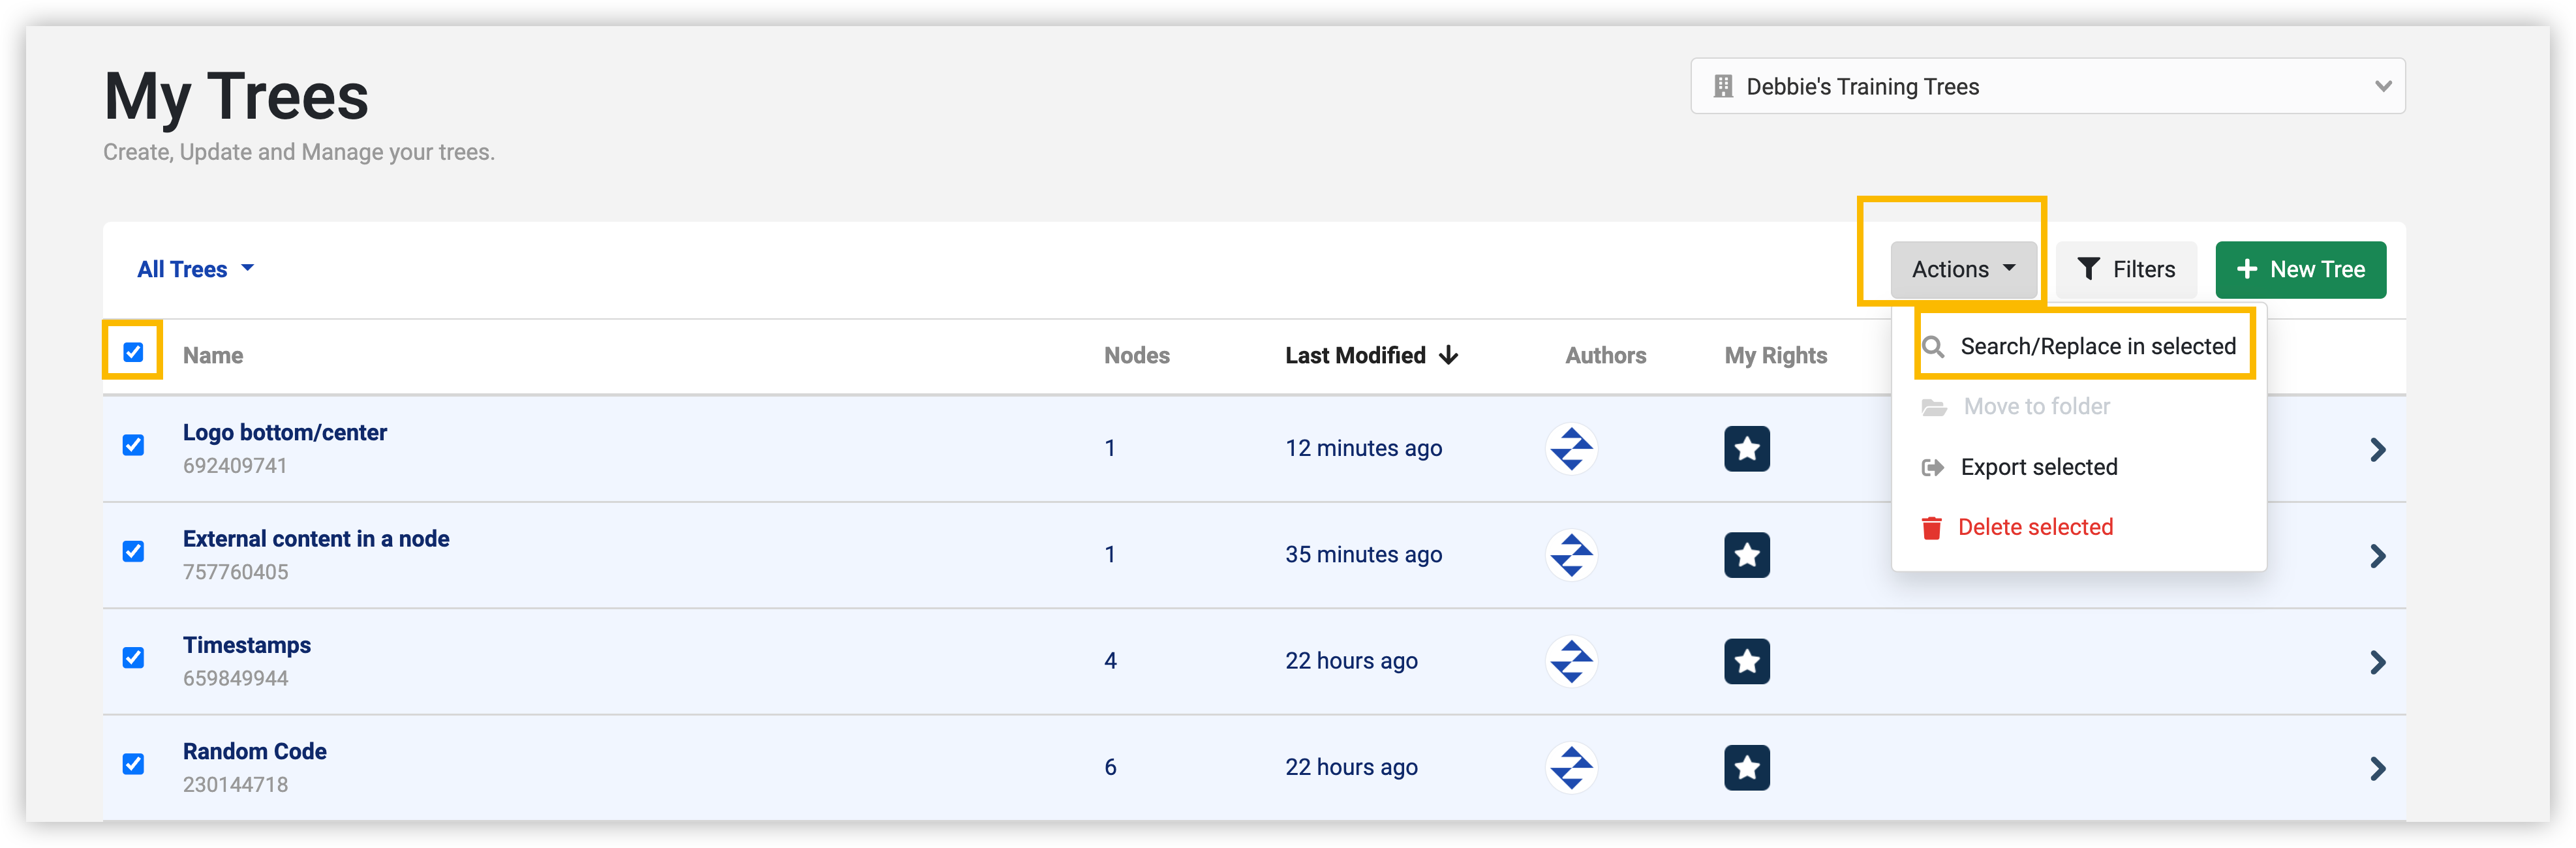The height and width of the screenshot is (848, 2576).
Task: Click the filter funnel icon on Filters button
Action: pos(2089,268)
